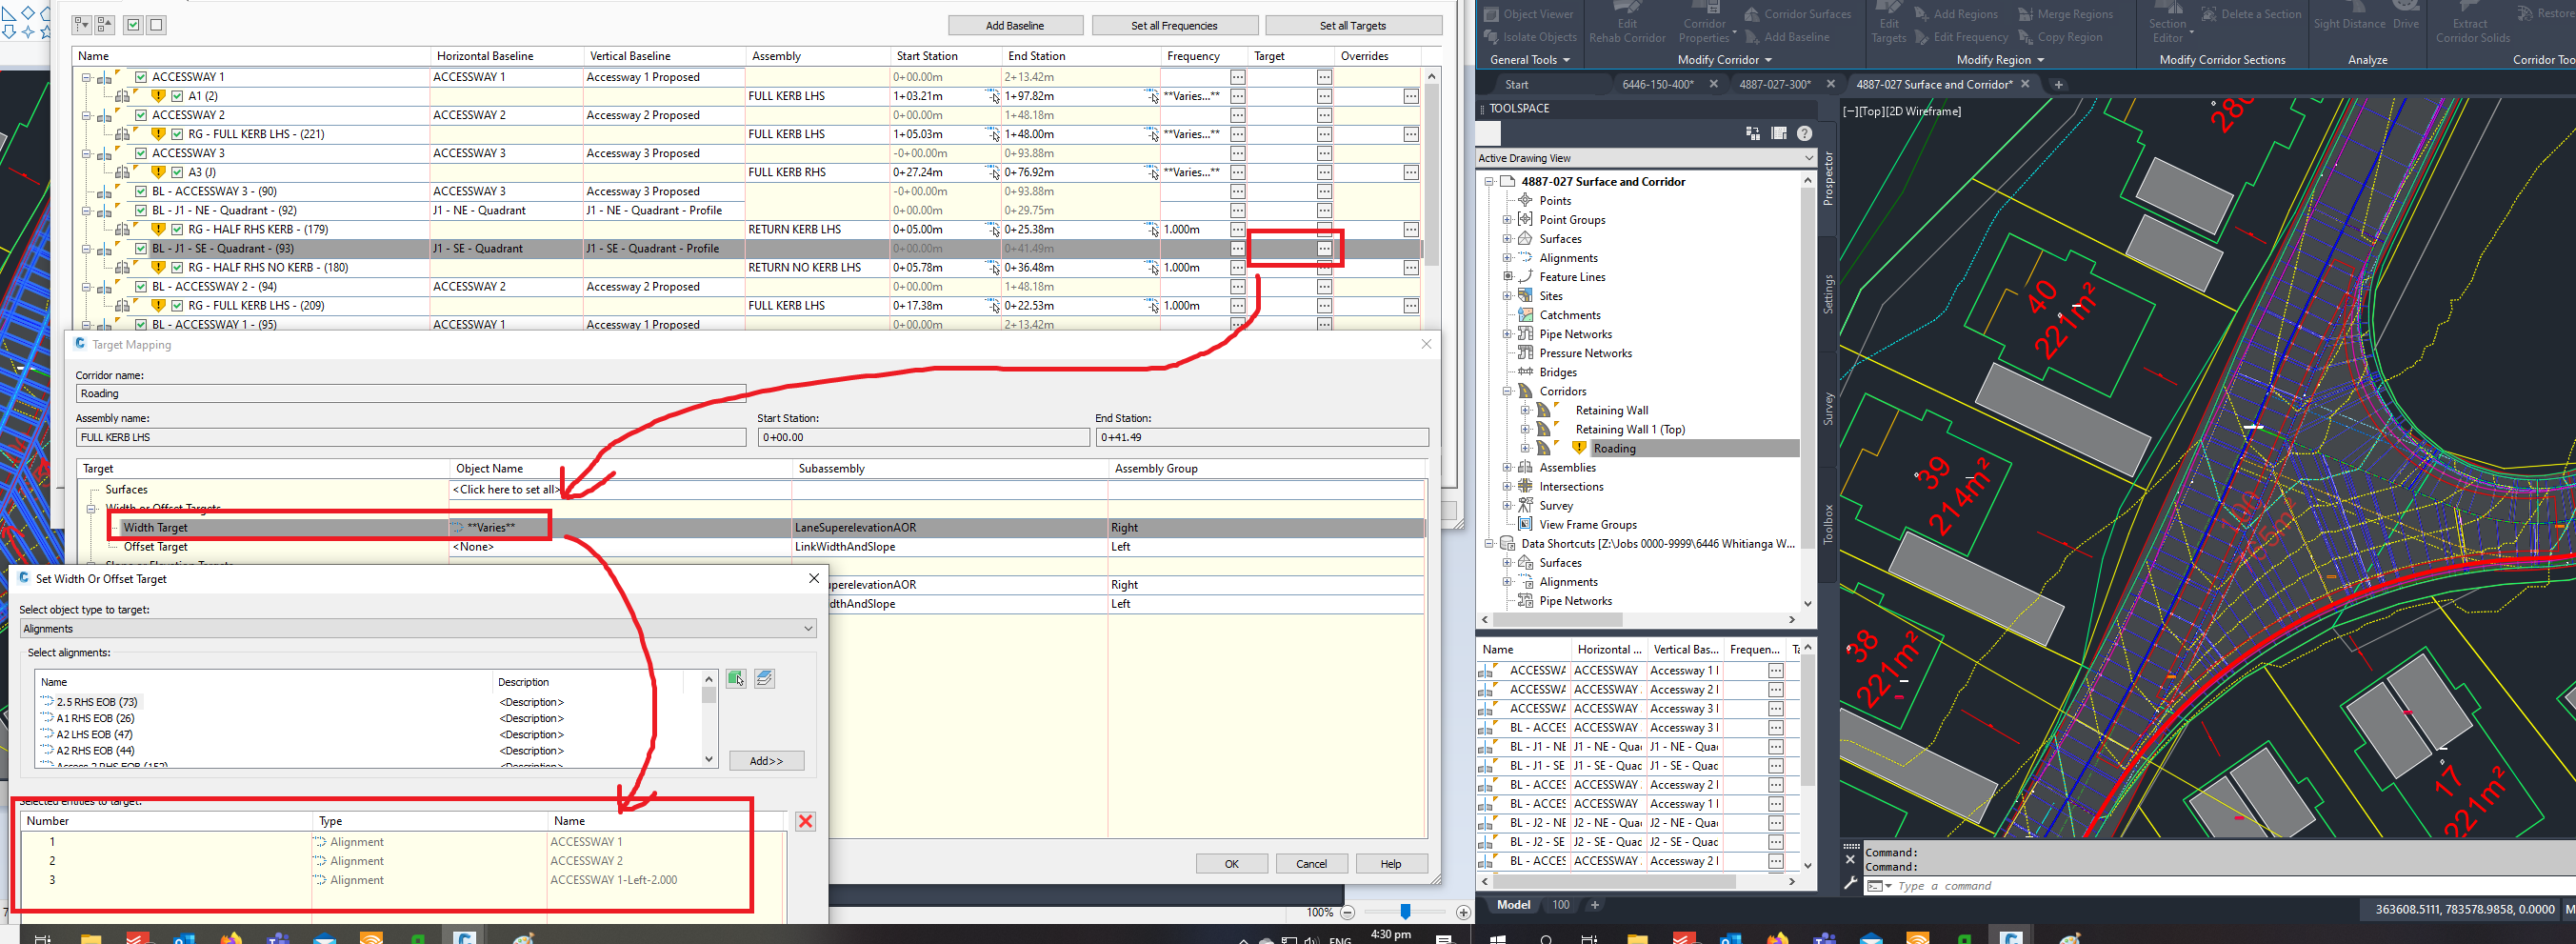Screen dimensions: 2576x944
Task: Uncheck the BL - J1 - SE - Quadrant checkbox
Action: tap(140, 248)
